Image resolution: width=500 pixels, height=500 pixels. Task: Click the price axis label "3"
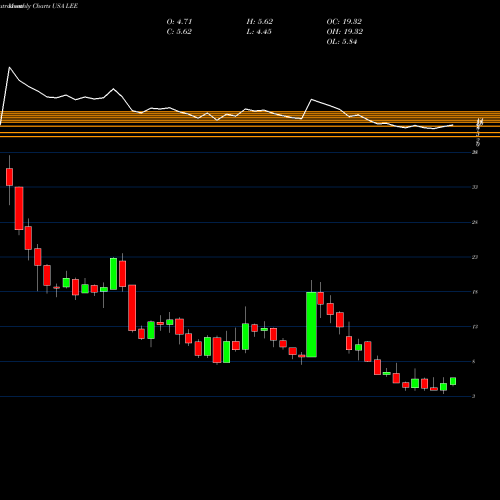click(x=474, y=396)
